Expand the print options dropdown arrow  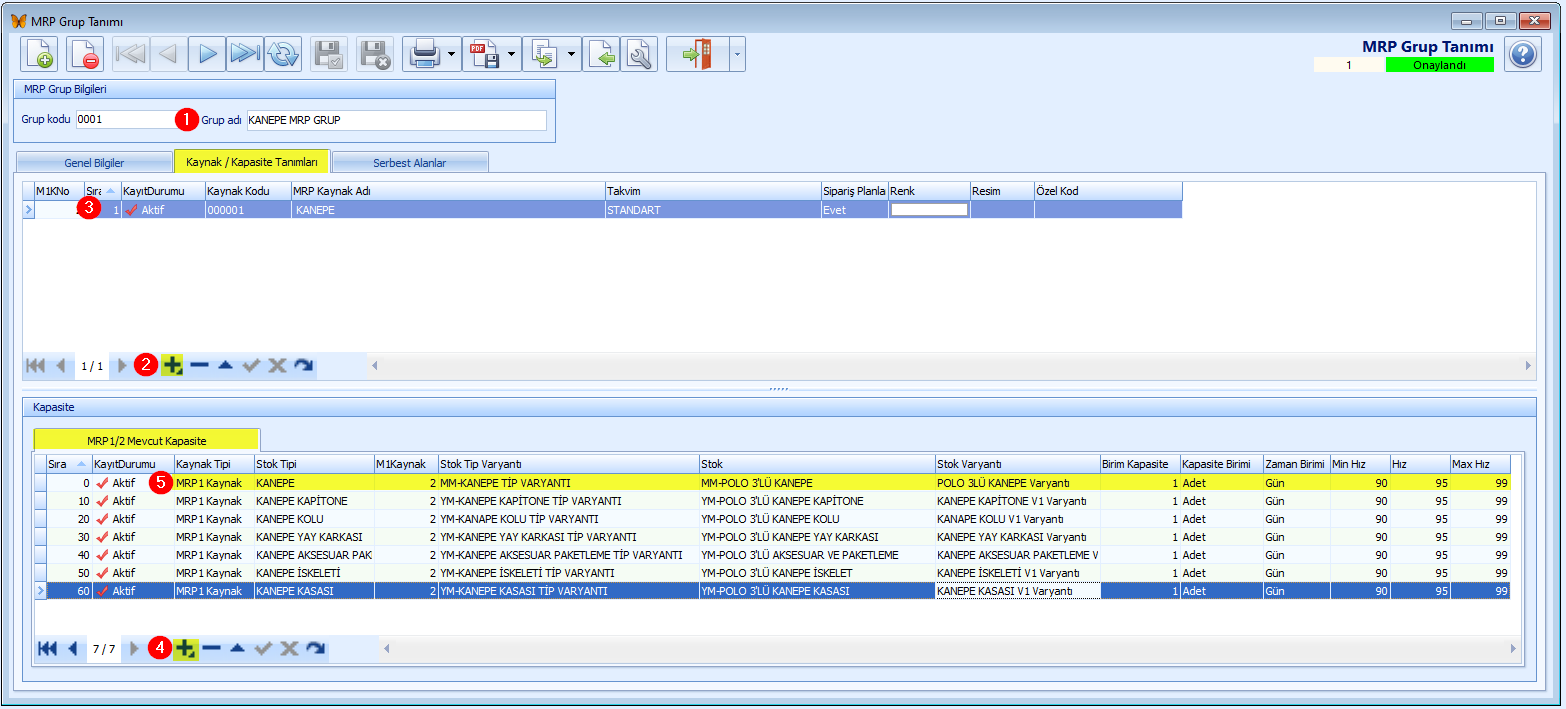[x=452, y=54]
